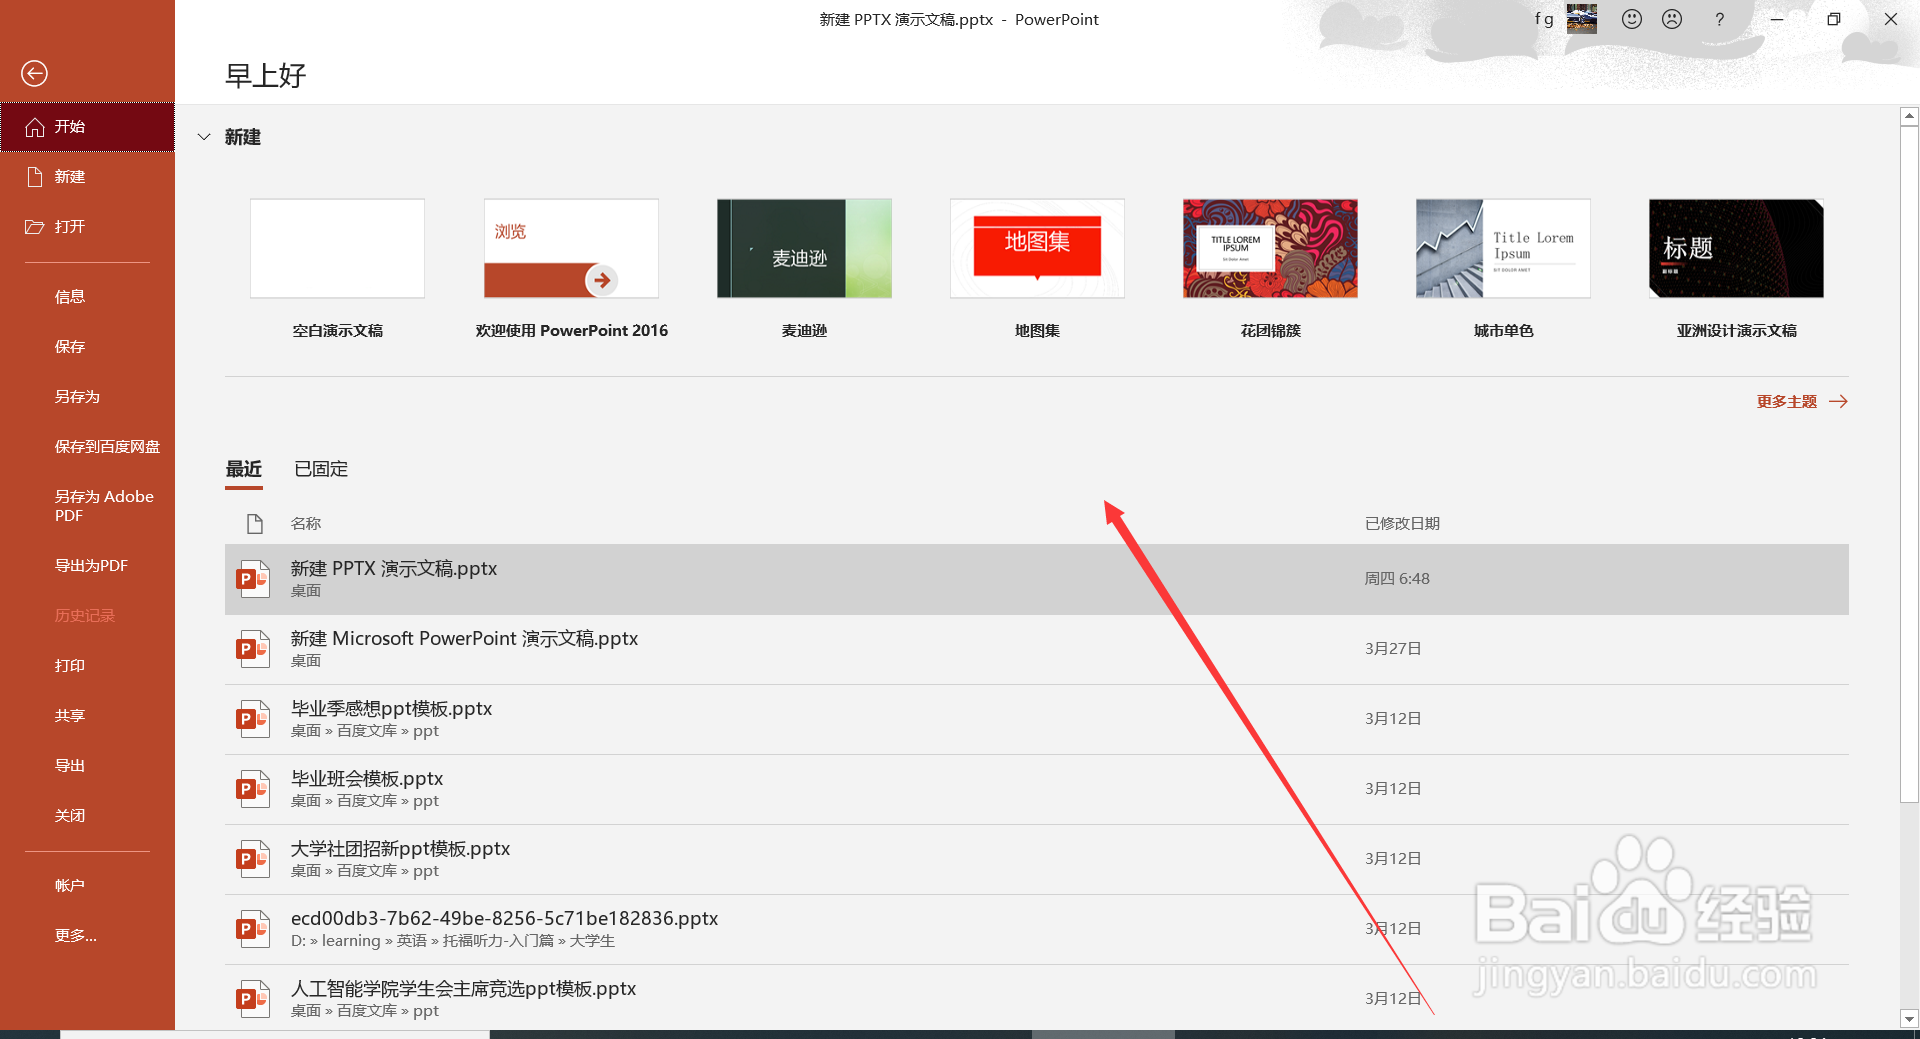Open recent file 新建 PPTX 演示文稿.pptx
This screenshot has height=1039, width=1920.
point(1037,579)
